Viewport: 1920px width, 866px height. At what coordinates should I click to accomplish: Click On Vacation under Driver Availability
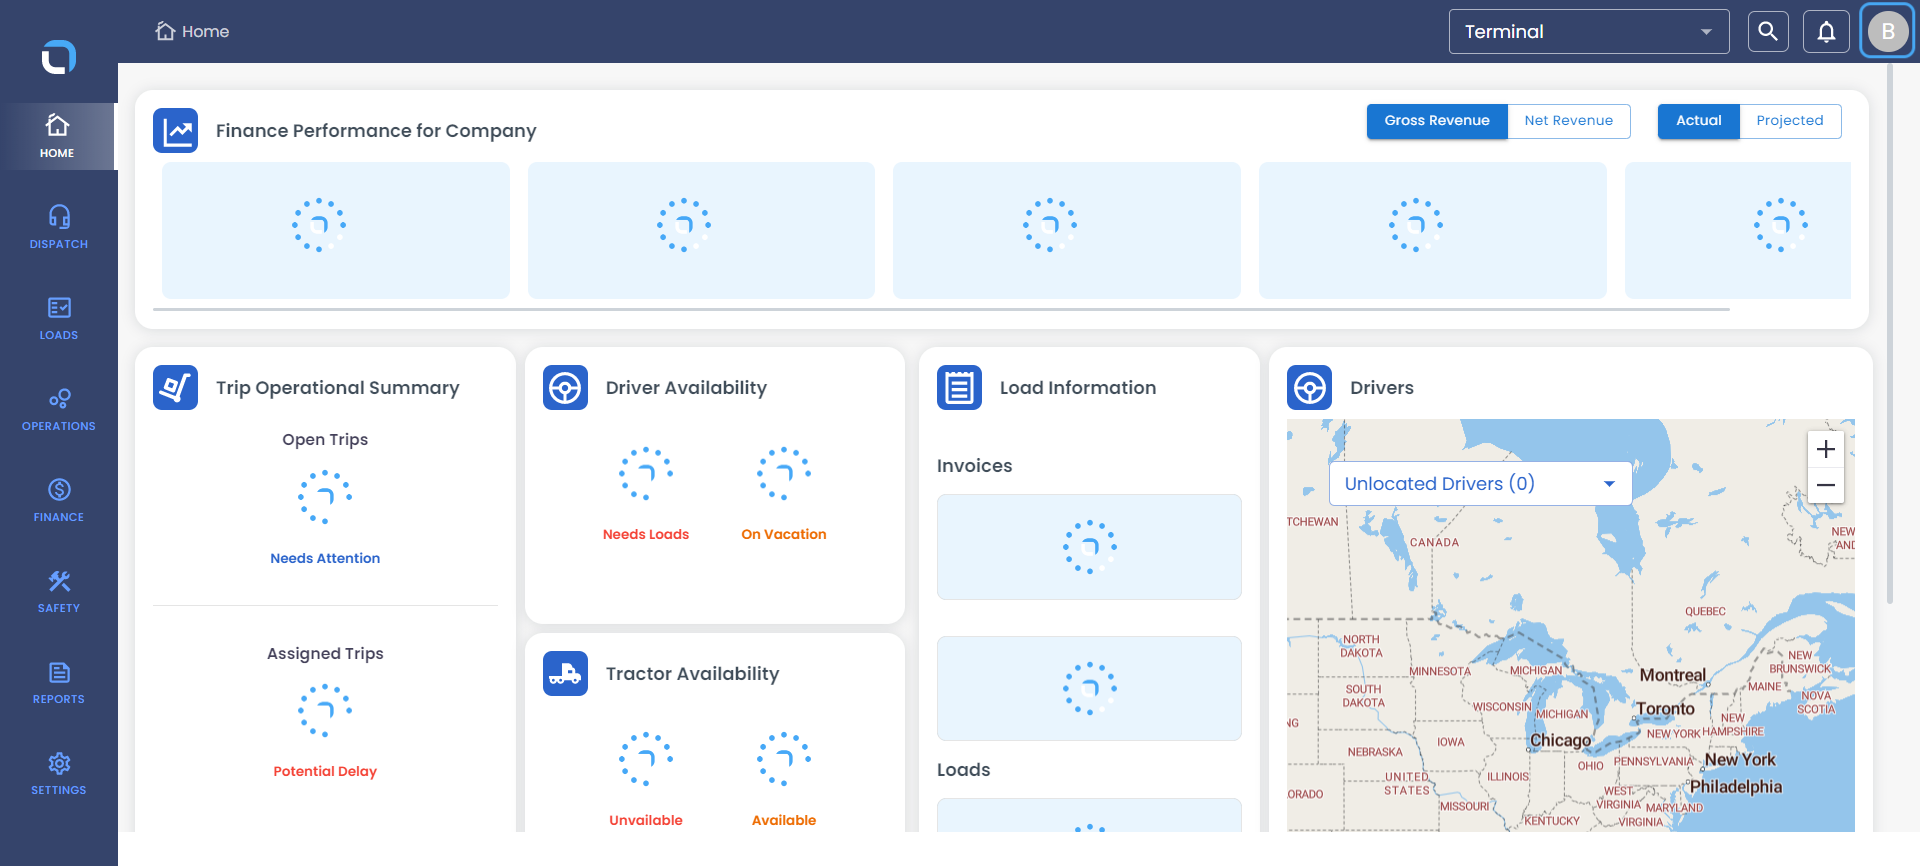coord(784,535)
